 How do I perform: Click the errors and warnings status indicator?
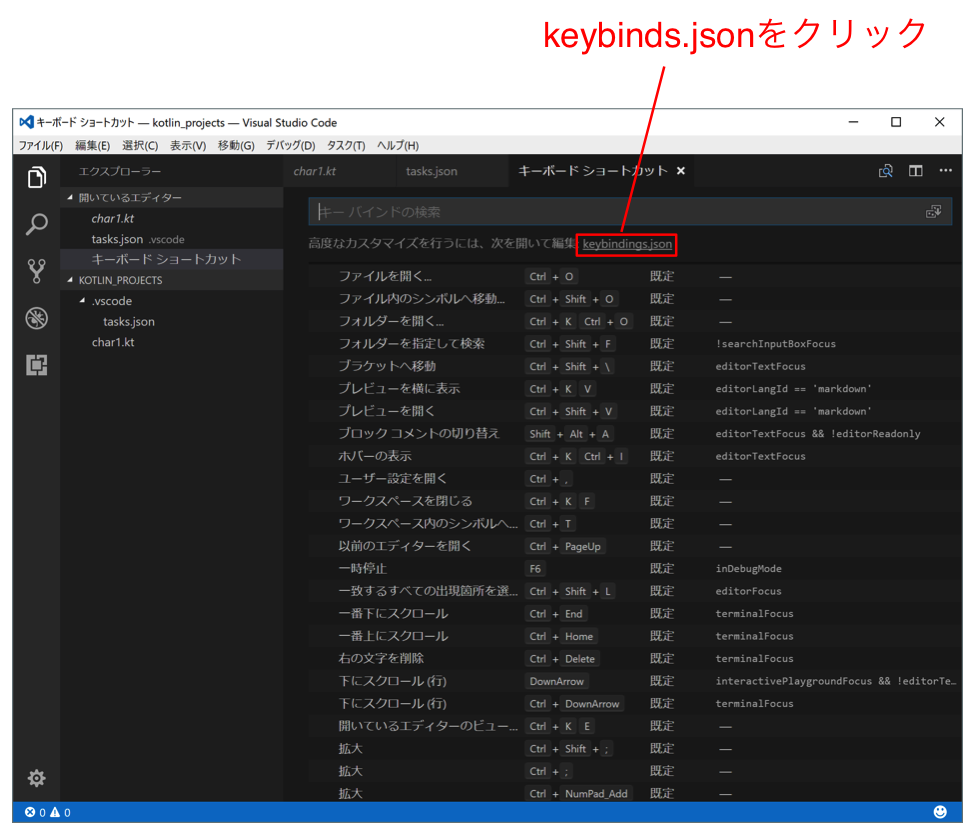point(47,812)
